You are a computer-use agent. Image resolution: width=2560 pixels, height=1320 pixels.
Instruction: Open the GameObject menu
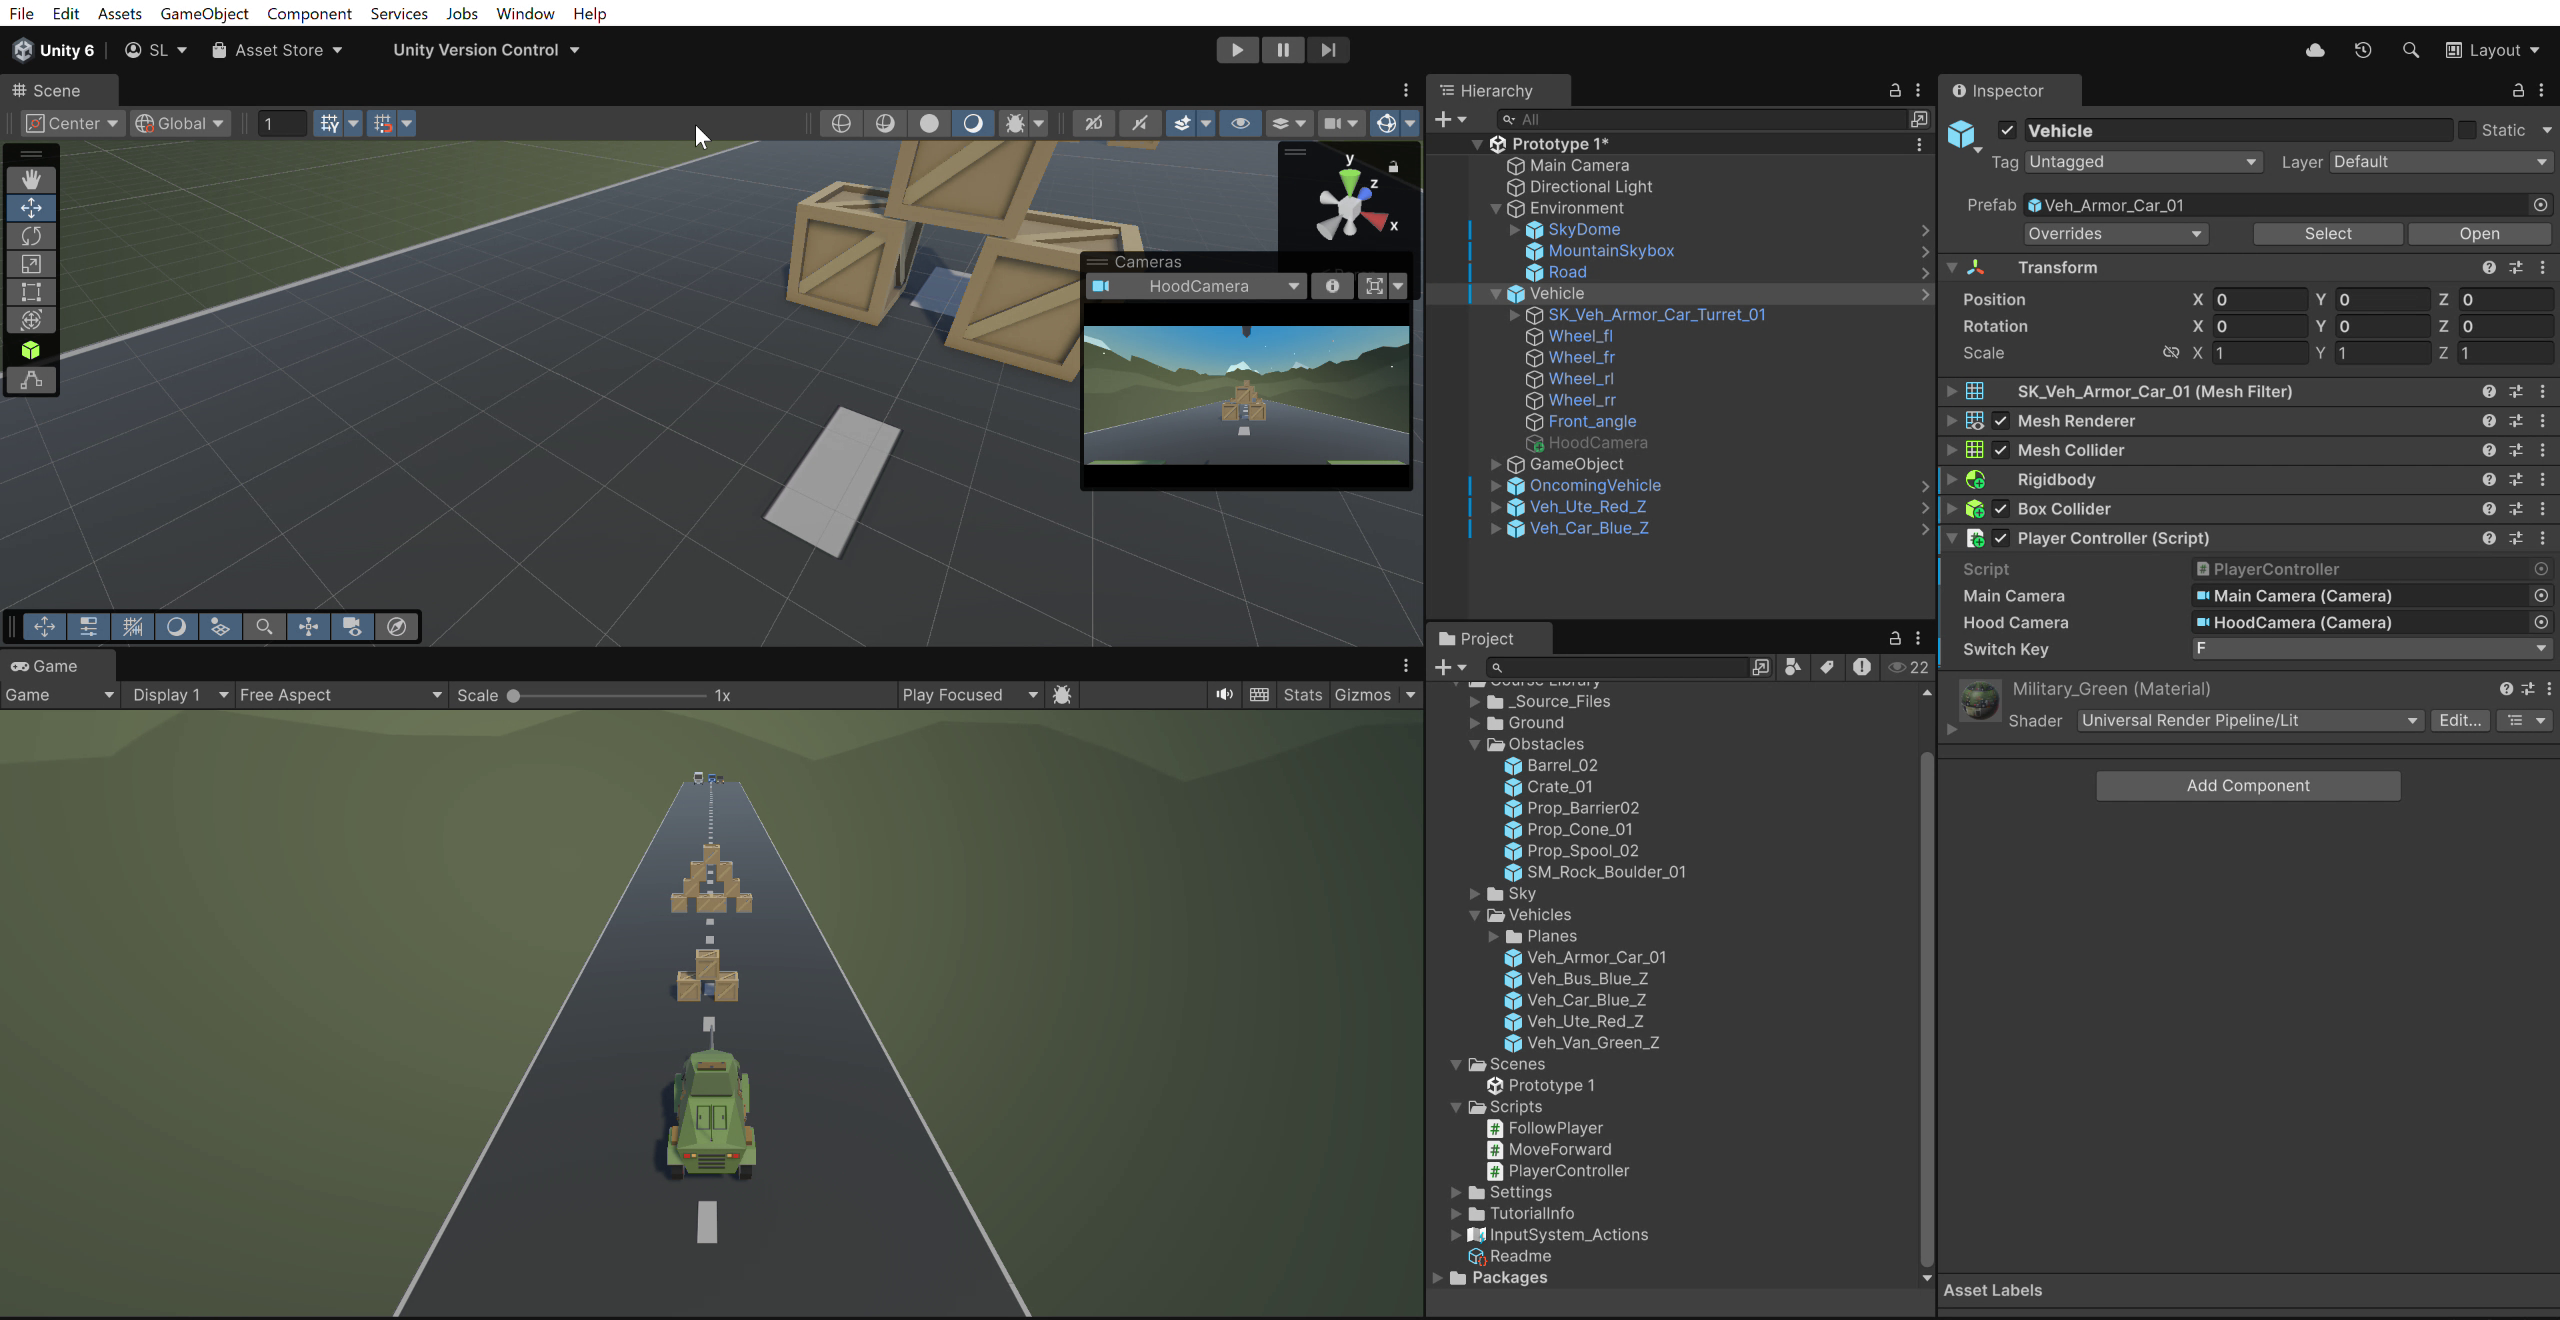pos(204,13)
